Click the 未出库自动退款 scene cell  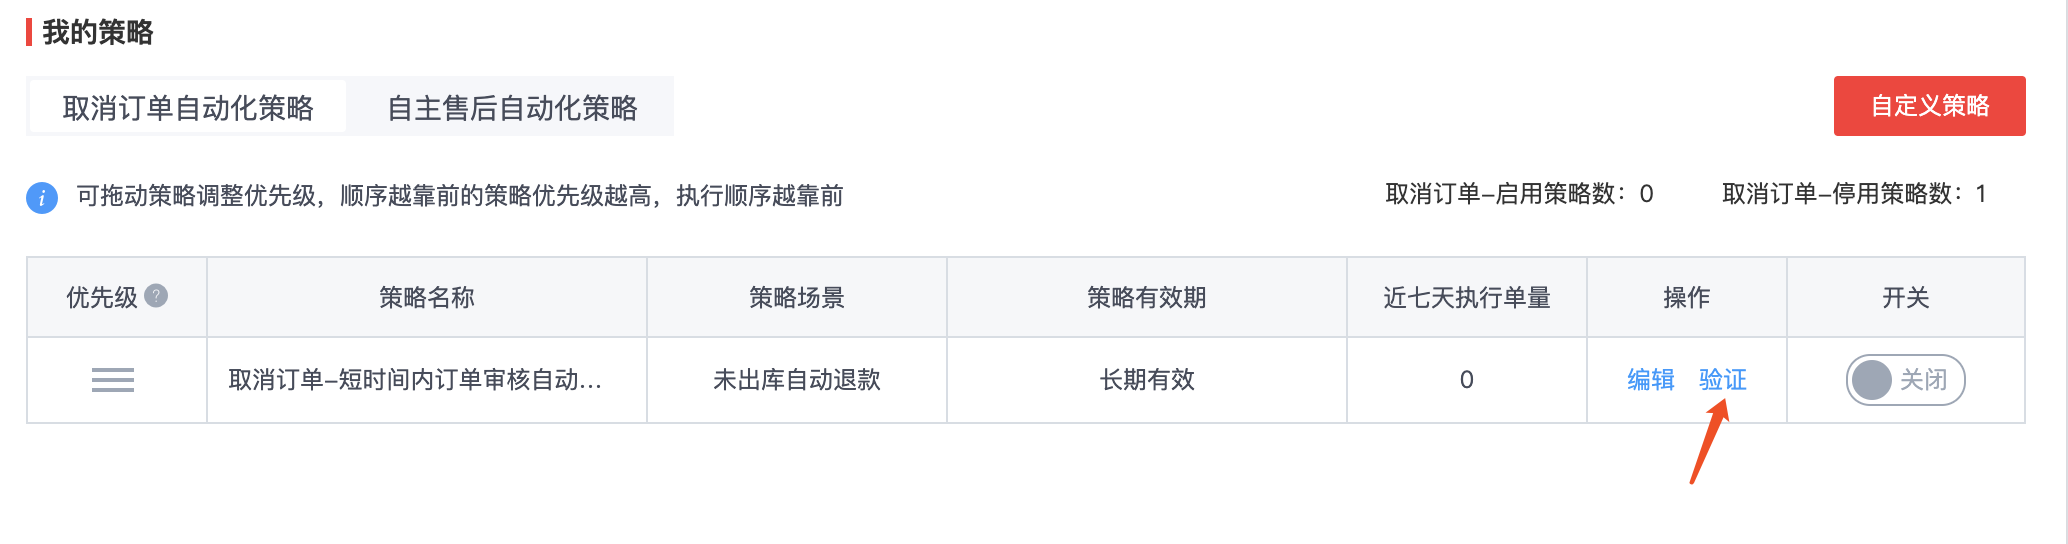tap(797, 380)
